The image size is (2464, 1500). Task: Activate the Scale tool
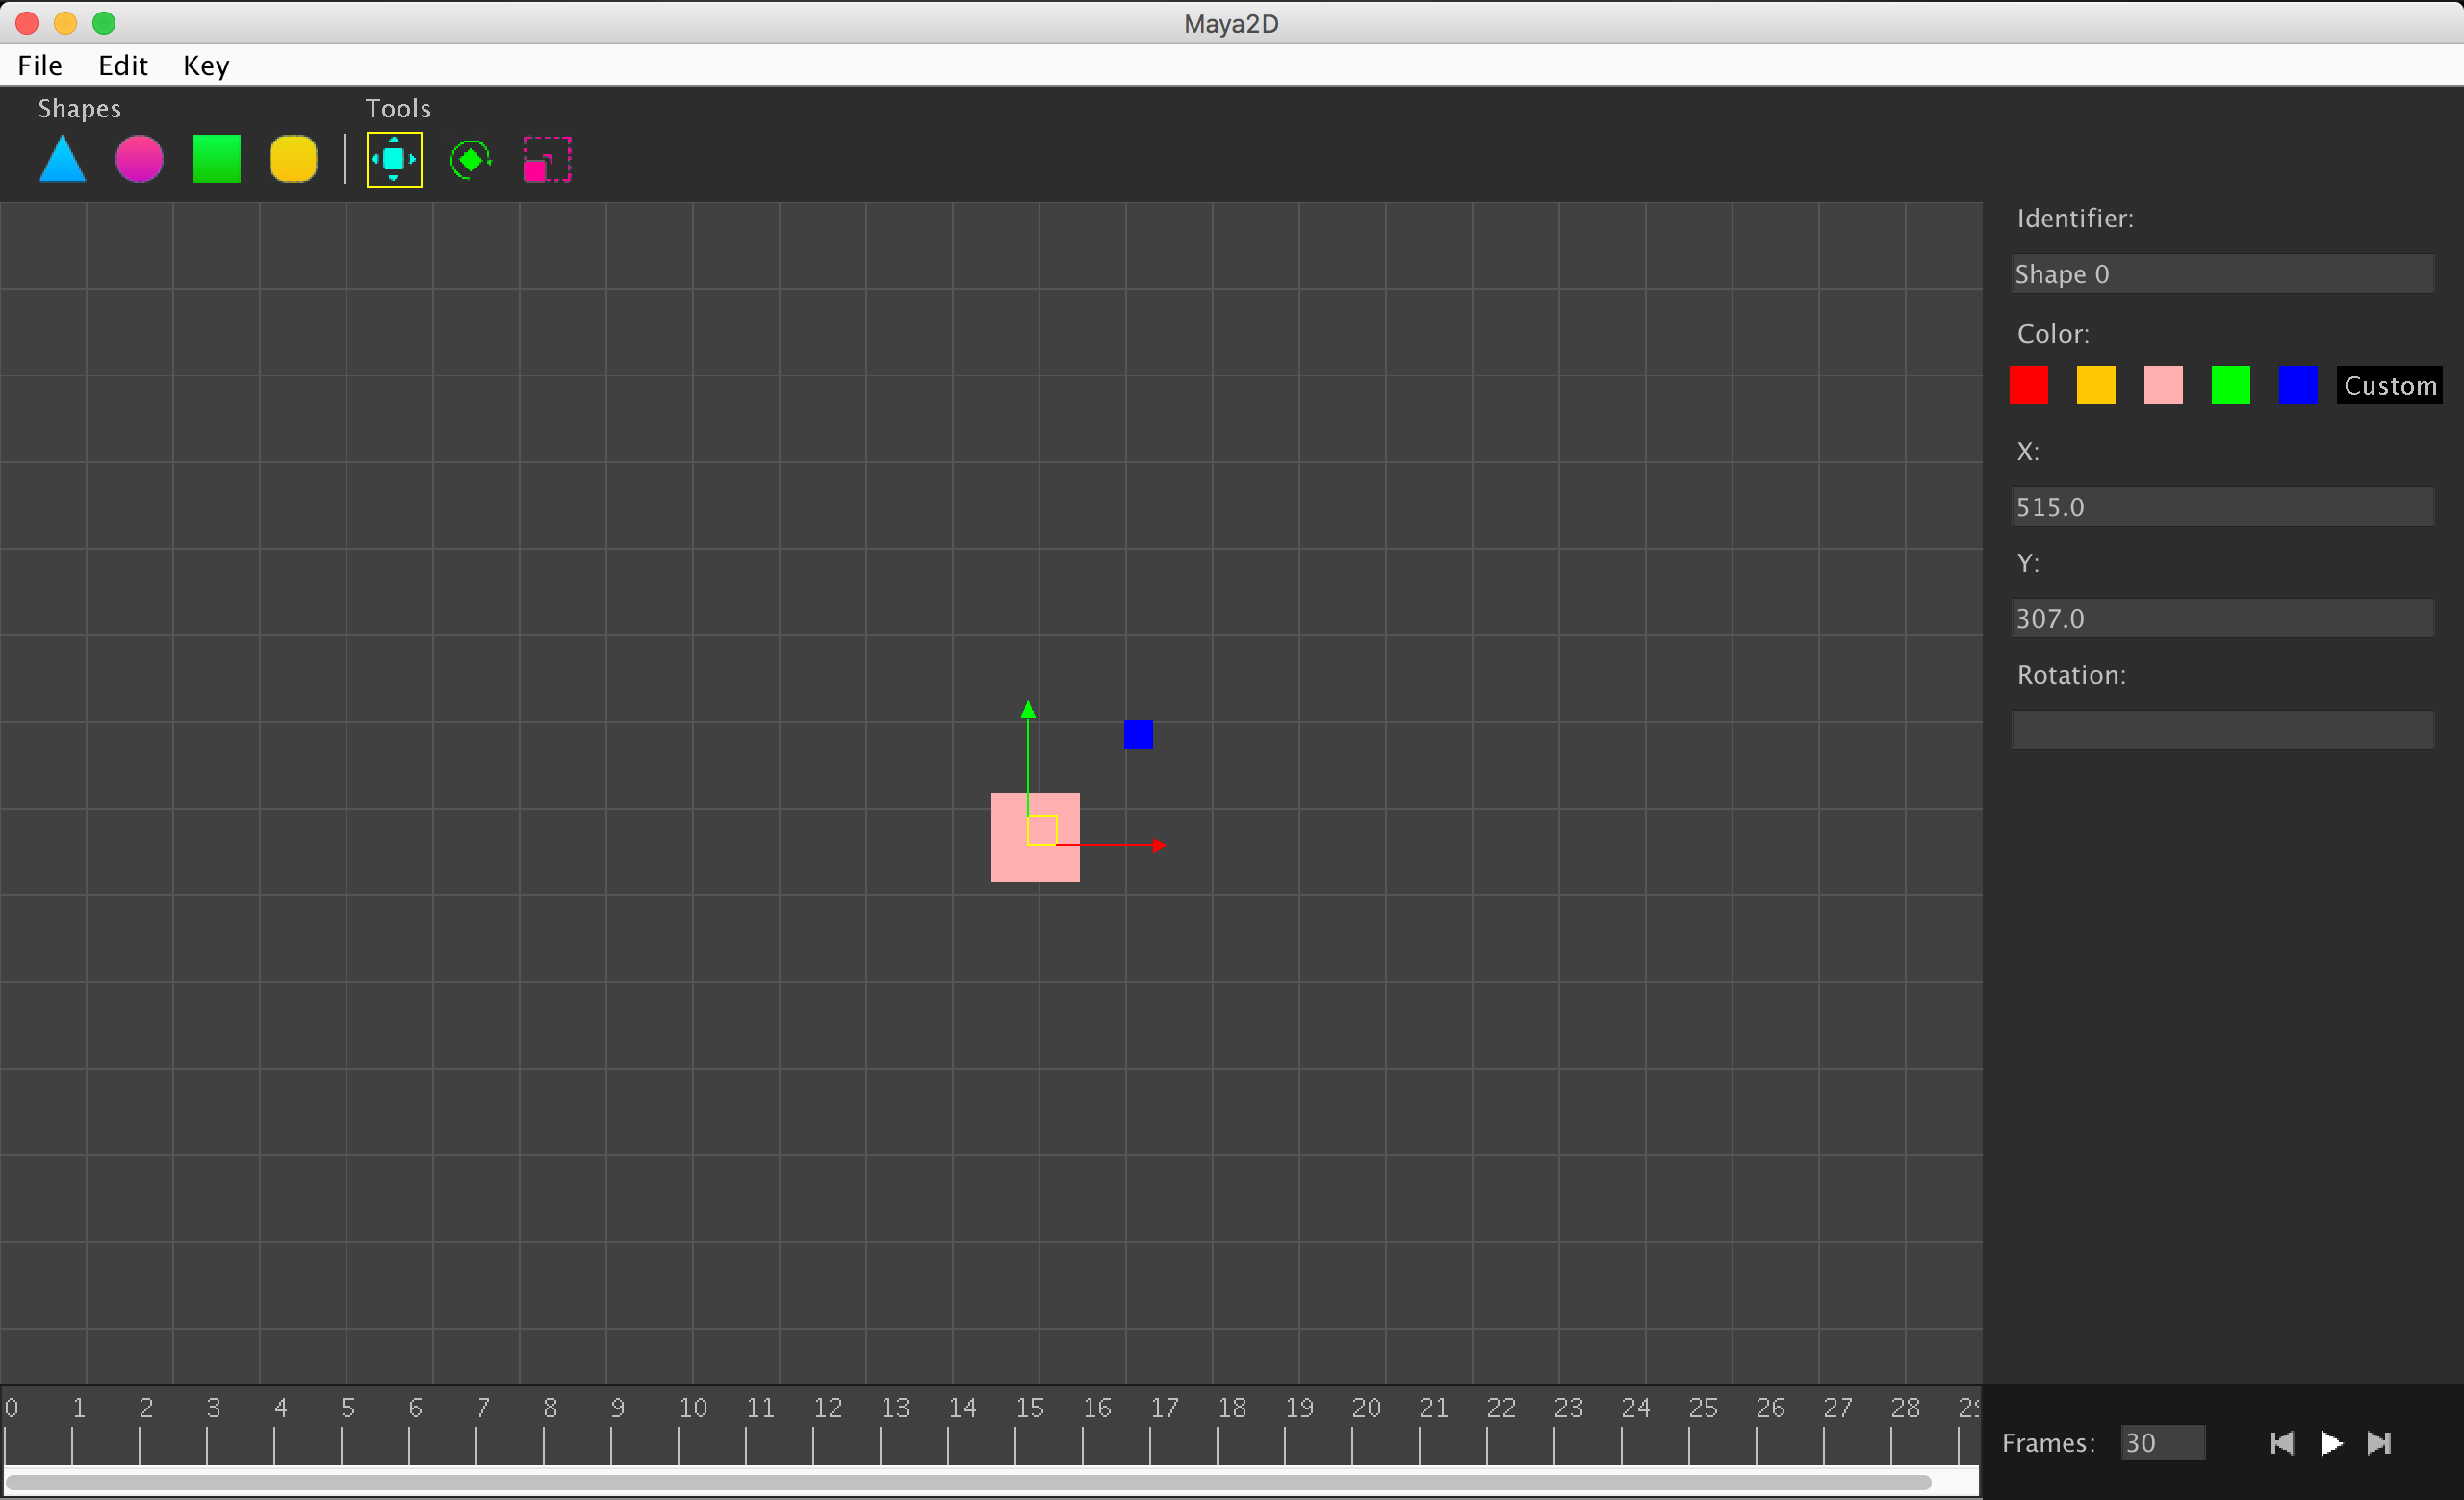[547, 160]
